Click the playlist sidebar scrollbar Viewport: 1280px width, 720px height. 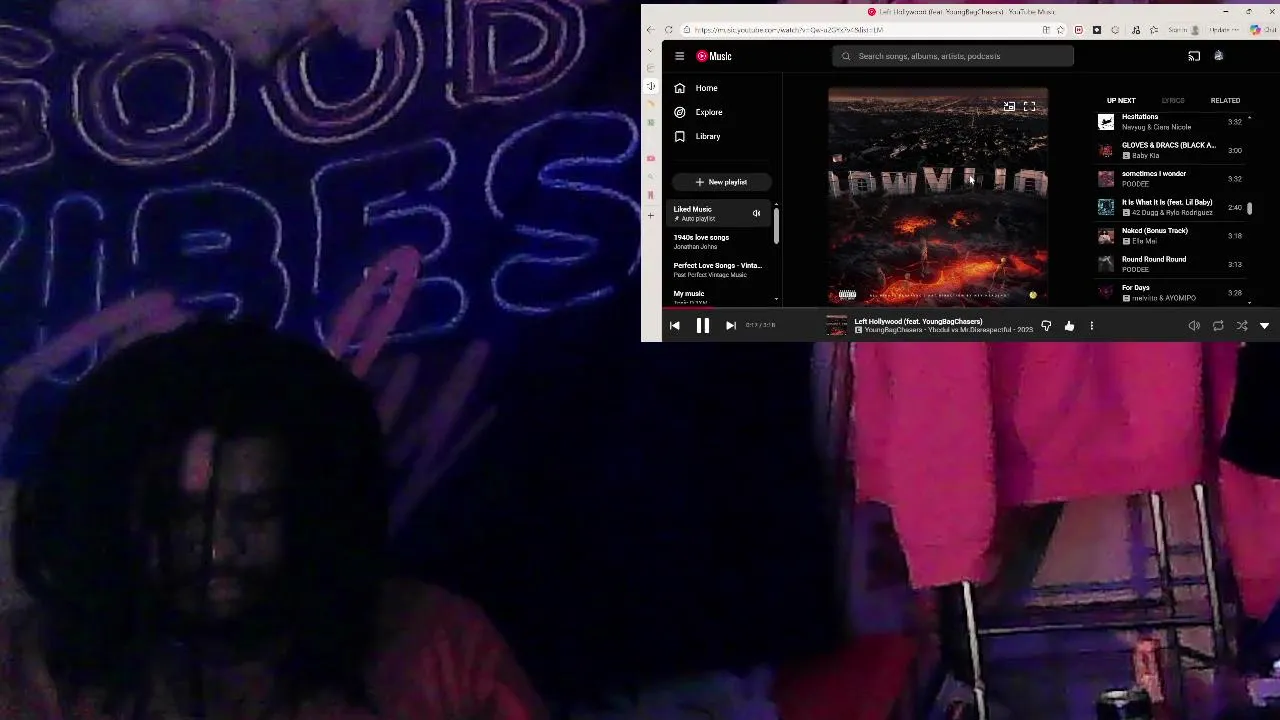(776, 225)
